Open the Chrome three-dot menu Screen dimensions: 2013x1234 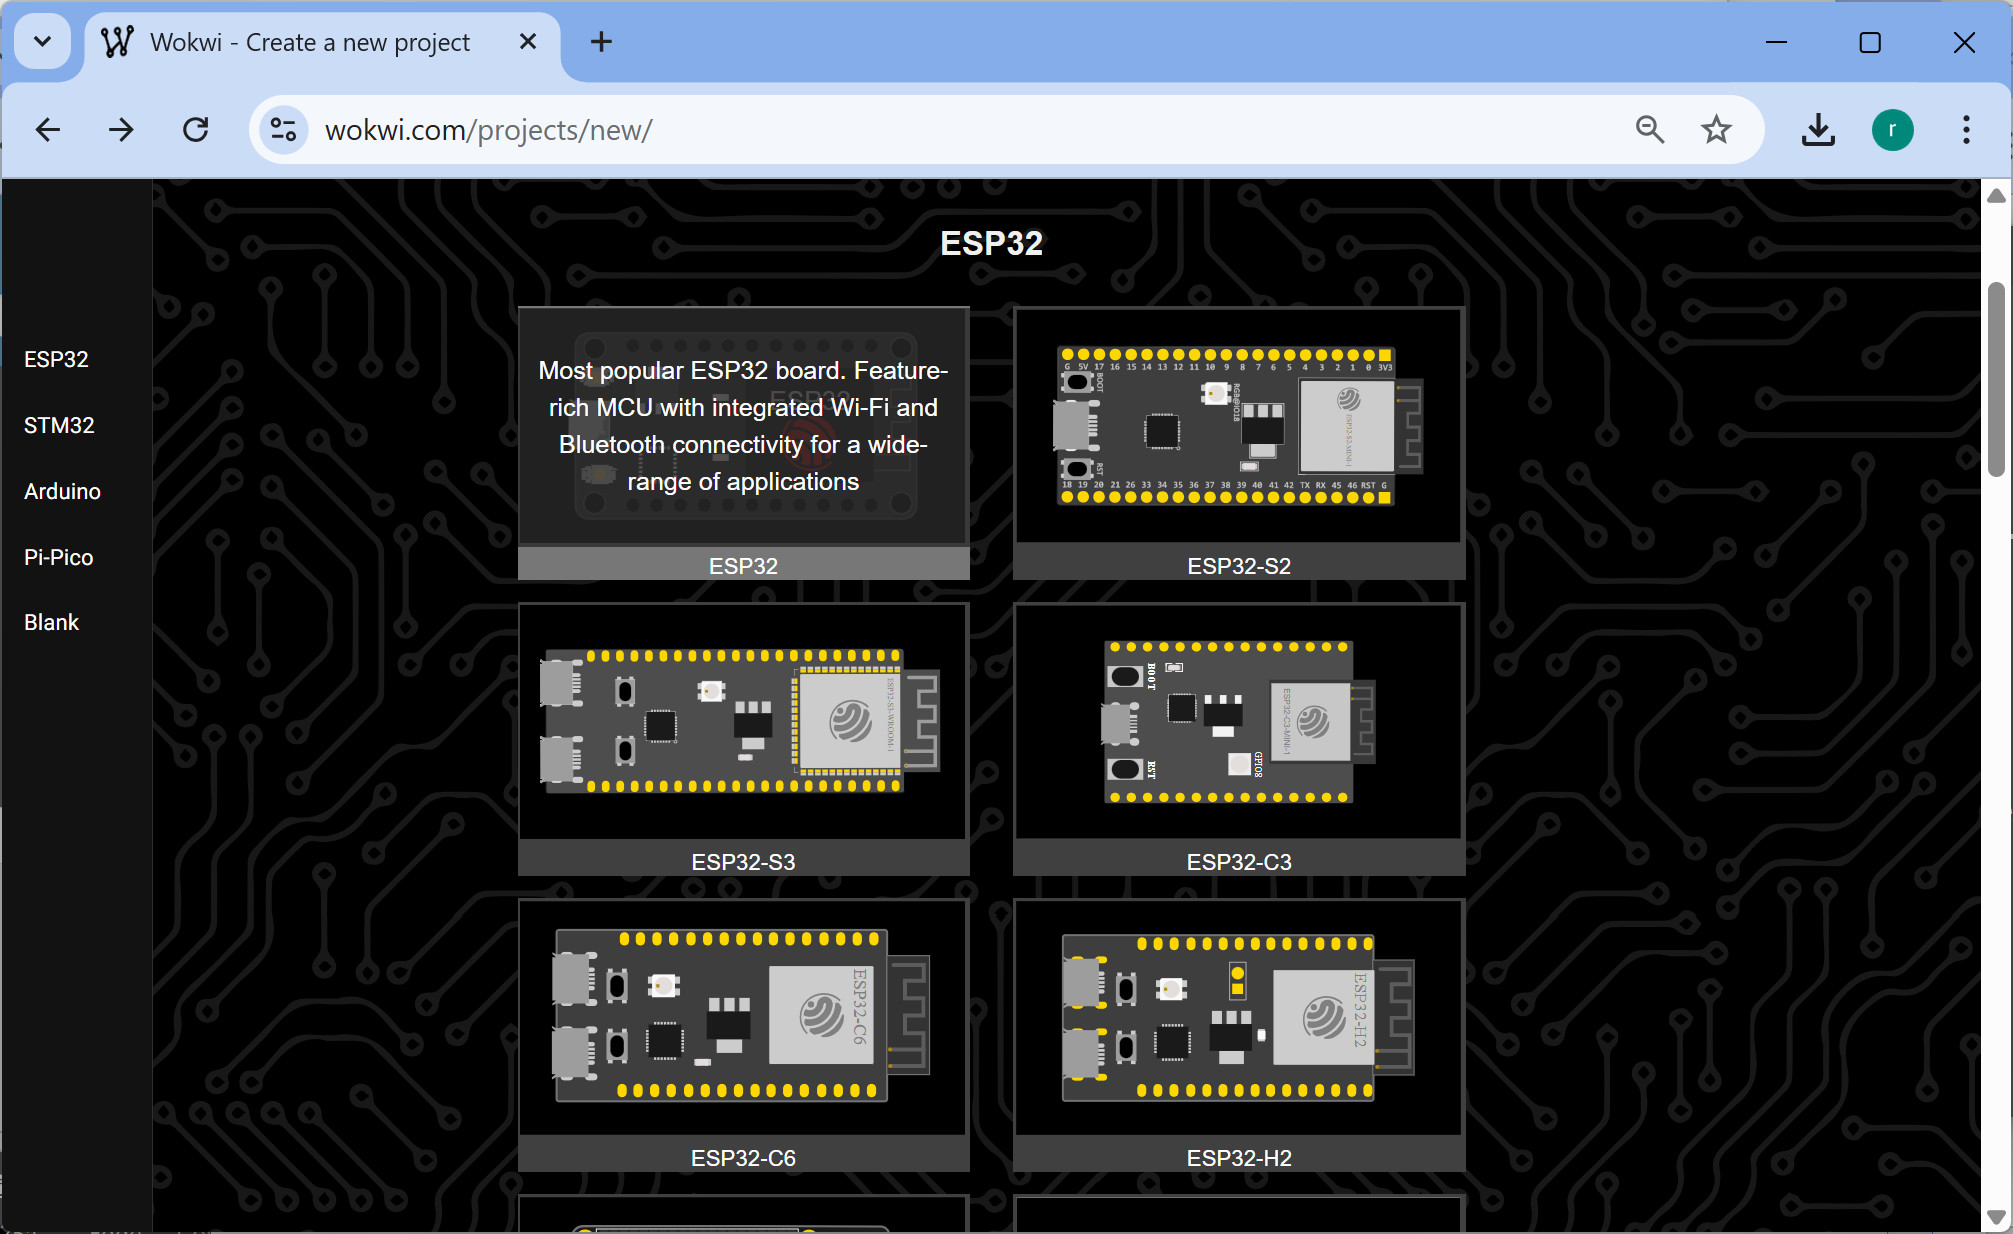(x=1966, y=130)
